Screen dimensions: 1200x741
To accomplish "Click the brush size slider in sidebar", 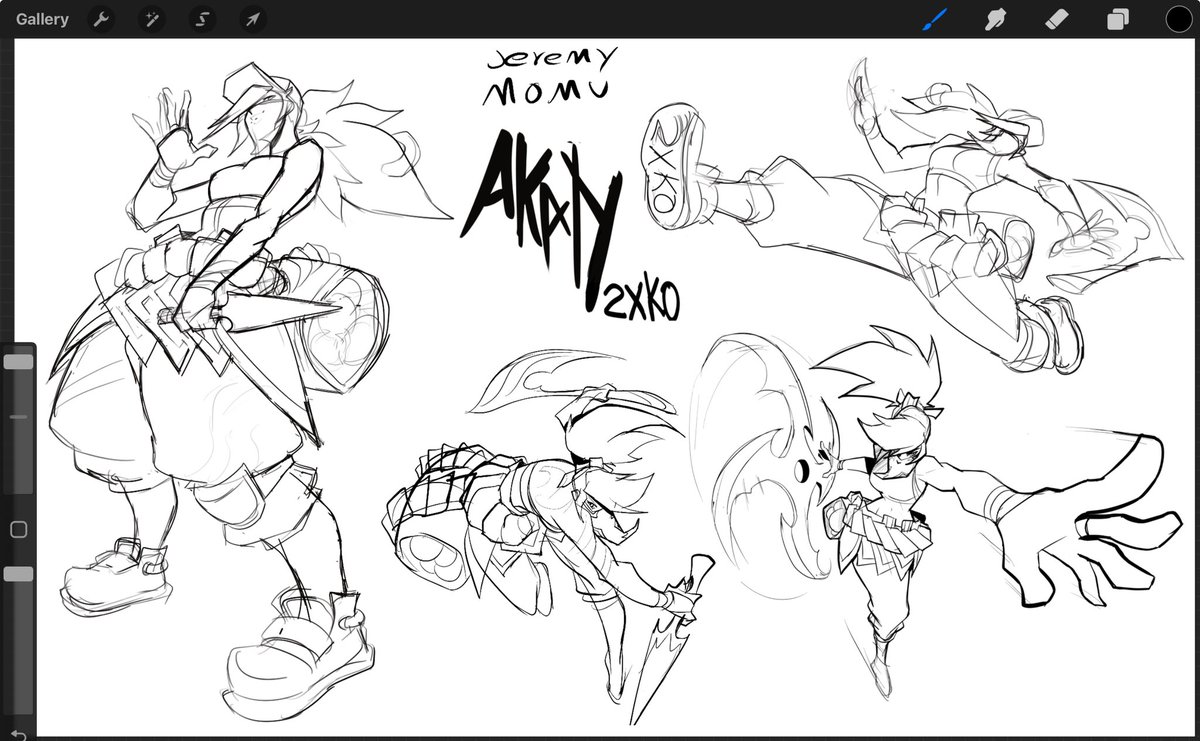I will (x=18, y=420).
